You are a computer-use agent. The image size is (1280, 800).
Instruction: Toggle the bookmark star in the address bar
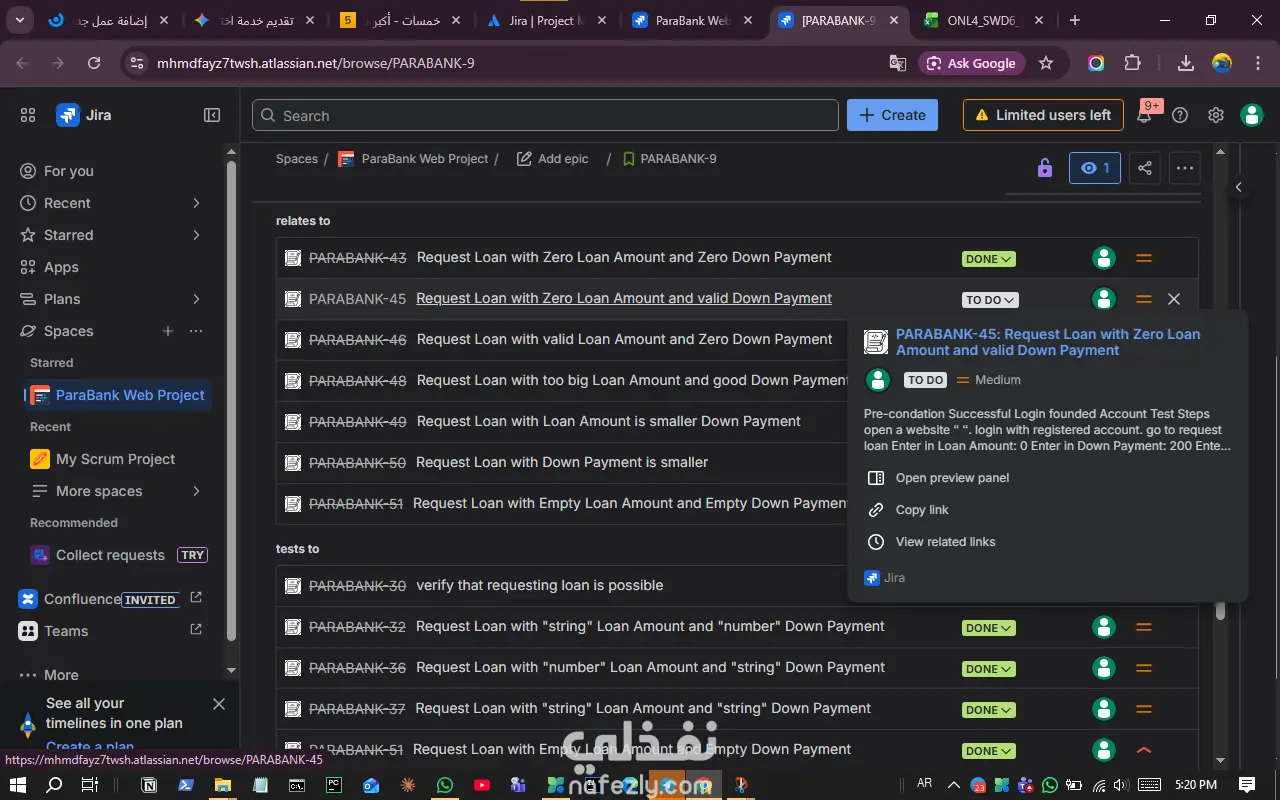(1046, 63)
